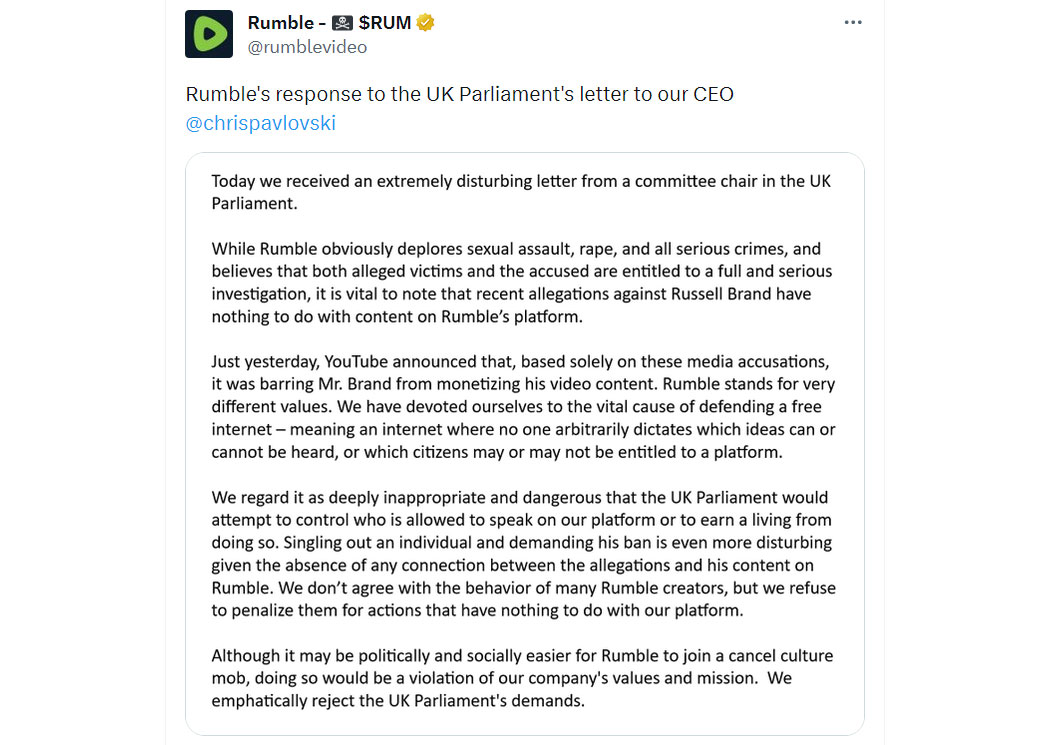Click the paragraph starting "Just yesterday, YouTube announced"
Viewport: 1050px width, 745px height.
click(523, 406)
